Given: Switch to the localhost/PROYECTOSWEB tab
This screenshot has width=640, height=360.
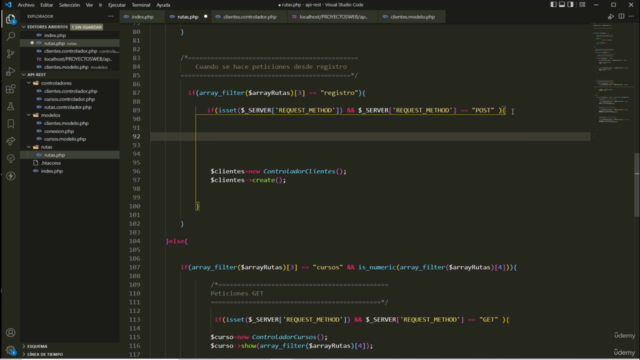Looking at the screenshot, I should [x=333, y=17].
